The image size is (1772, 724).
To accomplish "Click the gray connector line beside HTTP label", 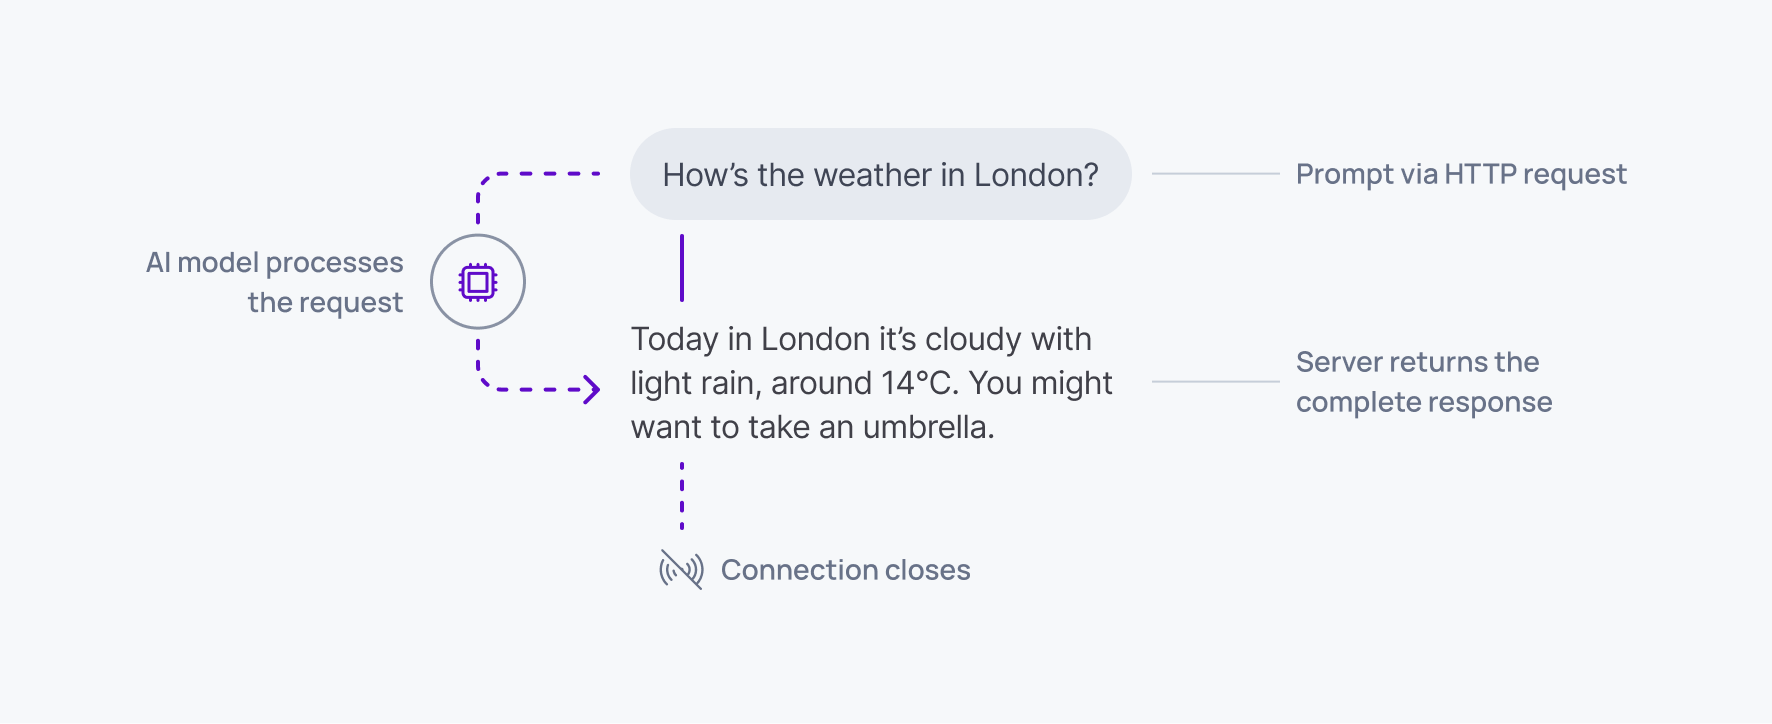I will pyautogui.click(x=1215, y=174).
